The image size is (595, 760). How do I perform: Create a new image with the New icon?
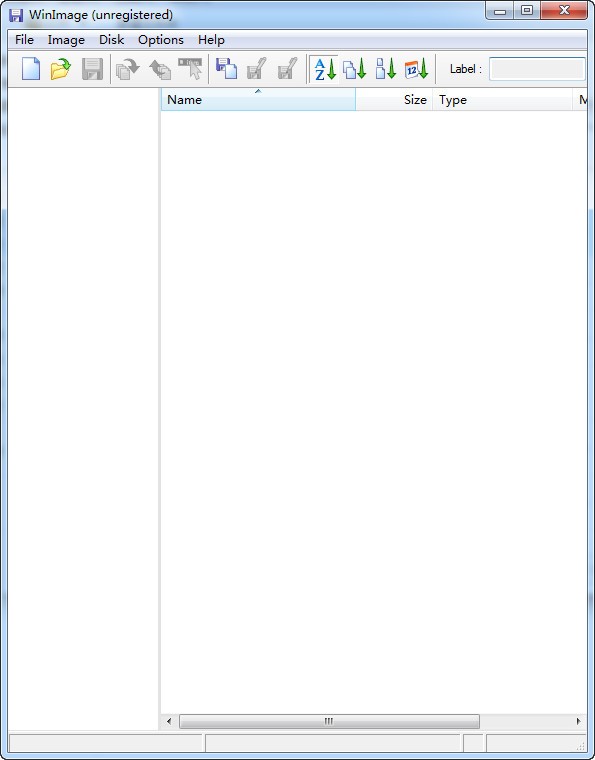31,69
